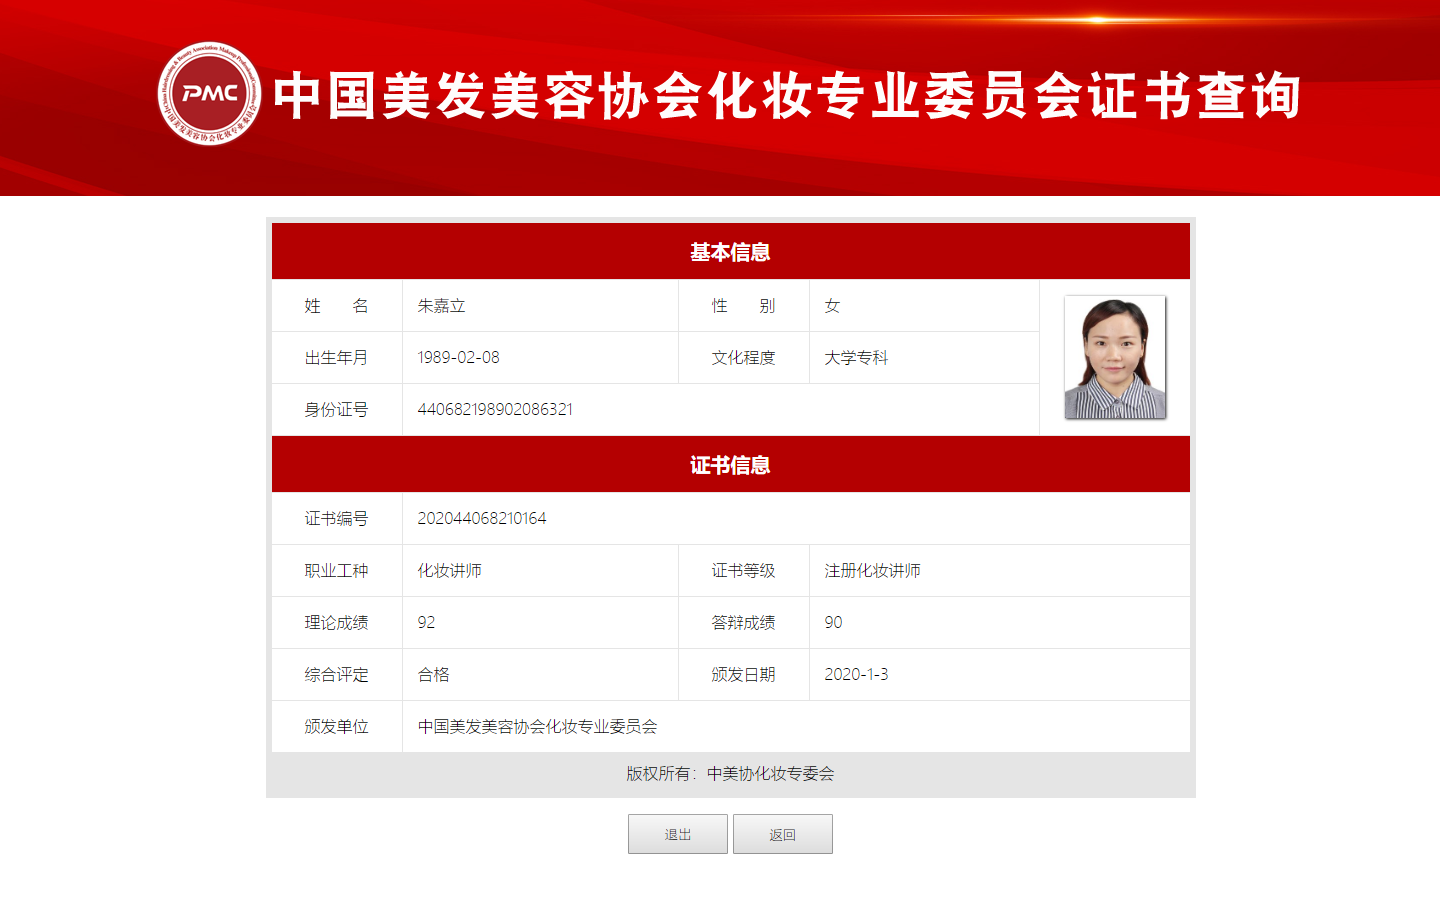
Task: Click the issuing unit 中国美发美容协会化妆专业委员会
Action: (537, 727)
